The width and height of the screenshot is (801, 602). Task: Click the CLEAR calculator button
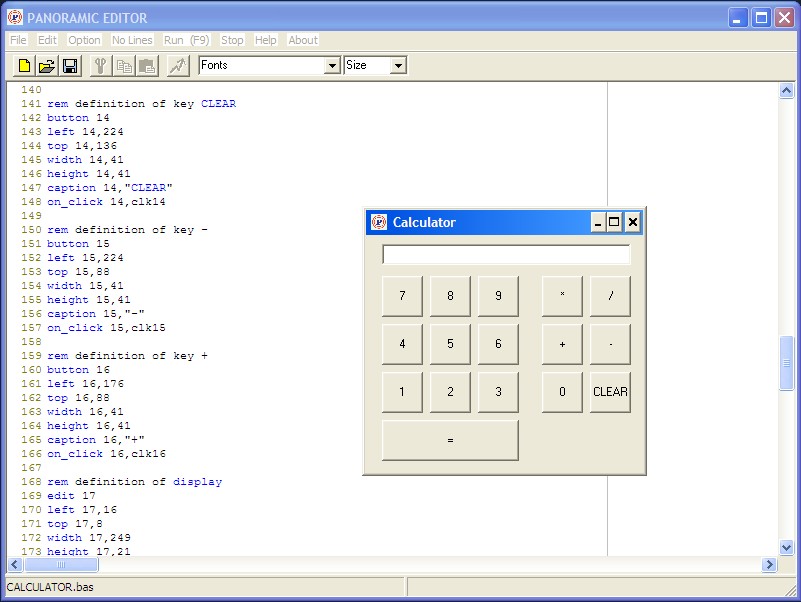[x=610, y=392]
